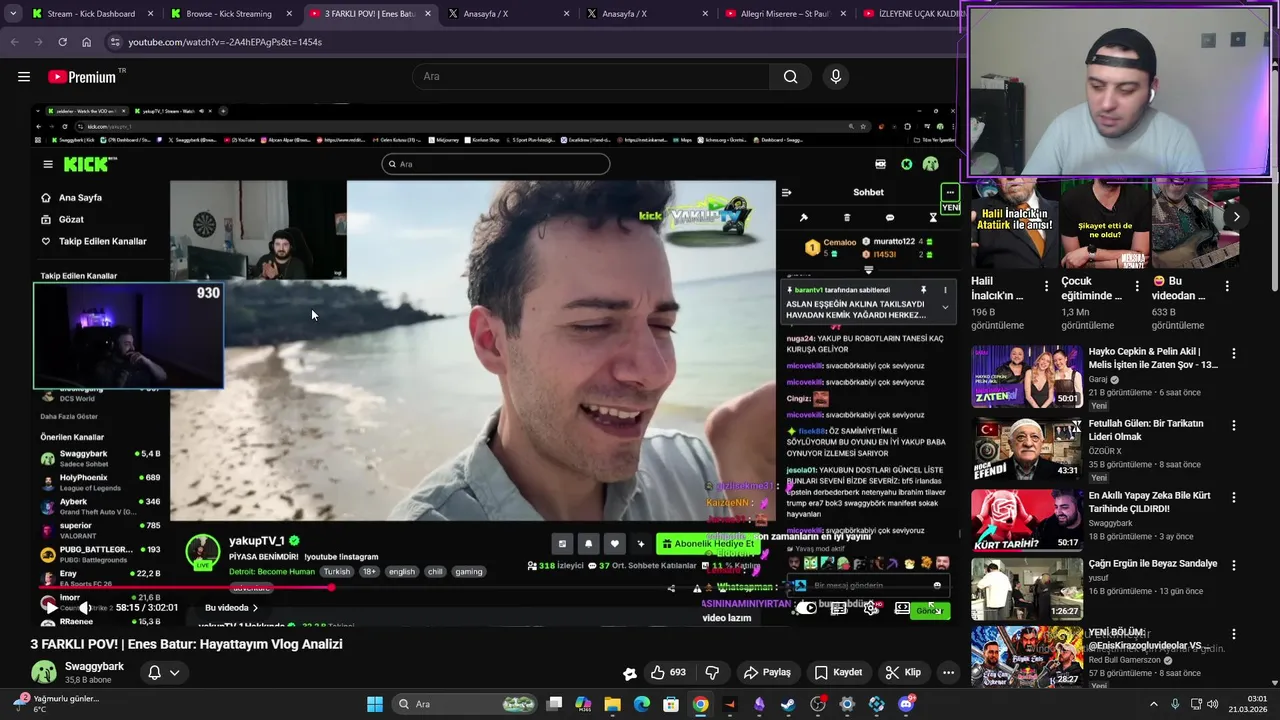Screen dimensions: 1280x720
Task: Open Microsoft Edge from taskbar
Action: click(642, 704)
